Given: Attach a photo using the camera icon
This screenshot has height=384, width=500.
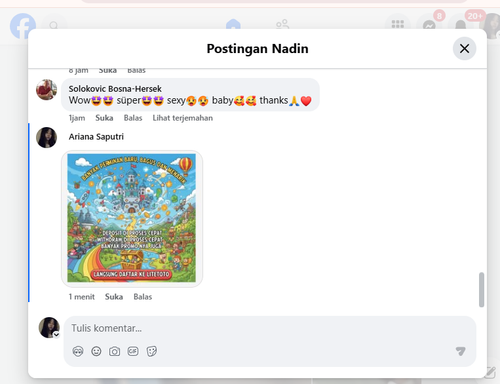Looking at the screenshot, I should click(x=114, y=351).
